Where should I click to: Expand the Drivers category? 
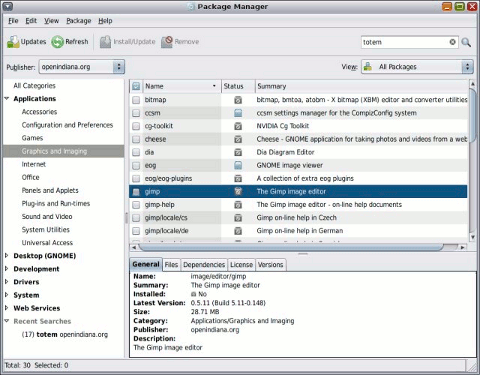7,282
